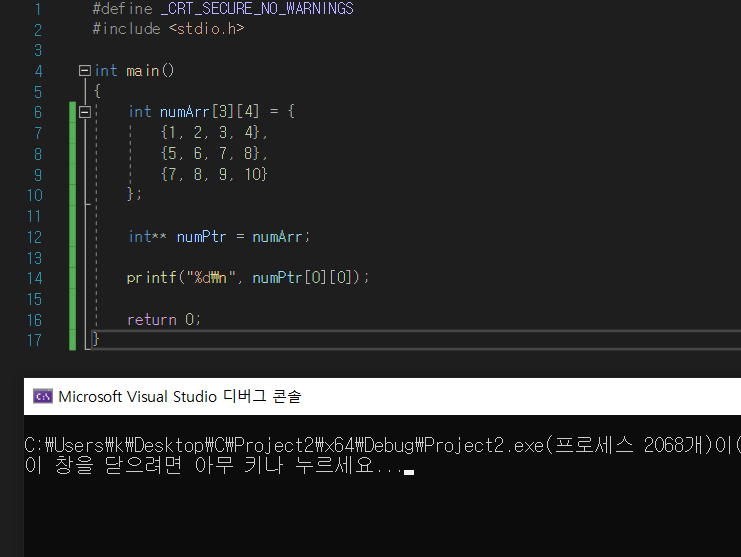The height and width of the screenshot is (557, 741).
Task: Click line number 14 in the gutter
Action: [34, 278]
